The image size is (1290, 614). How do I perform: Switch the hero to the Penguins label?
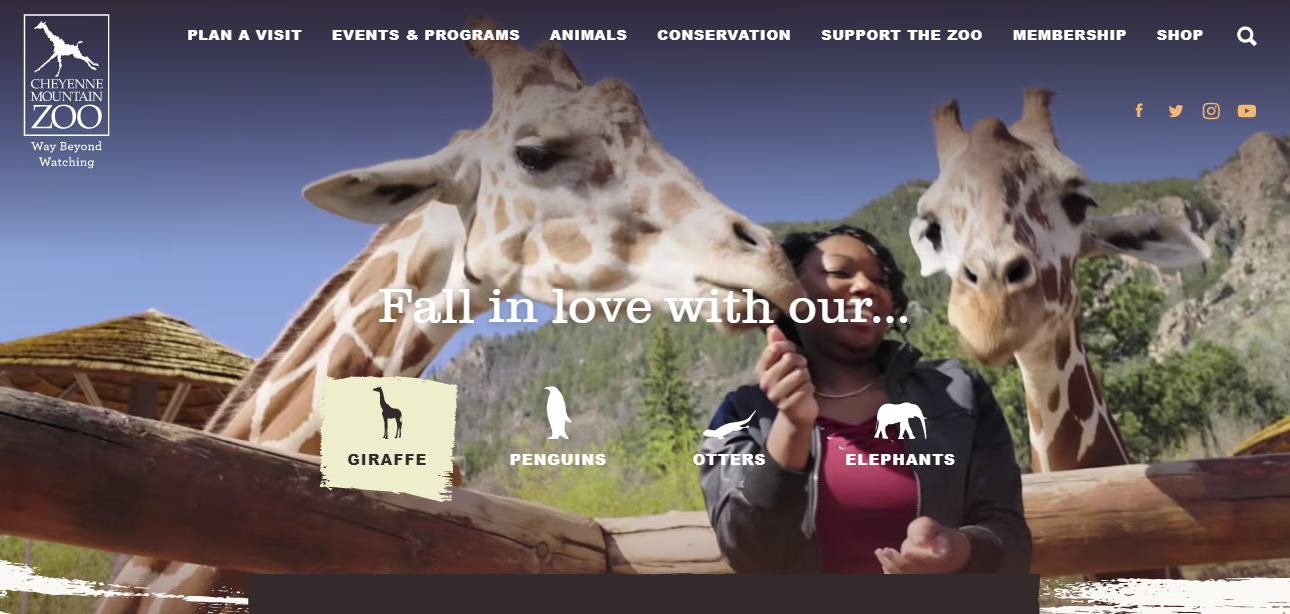coord(558,460)
